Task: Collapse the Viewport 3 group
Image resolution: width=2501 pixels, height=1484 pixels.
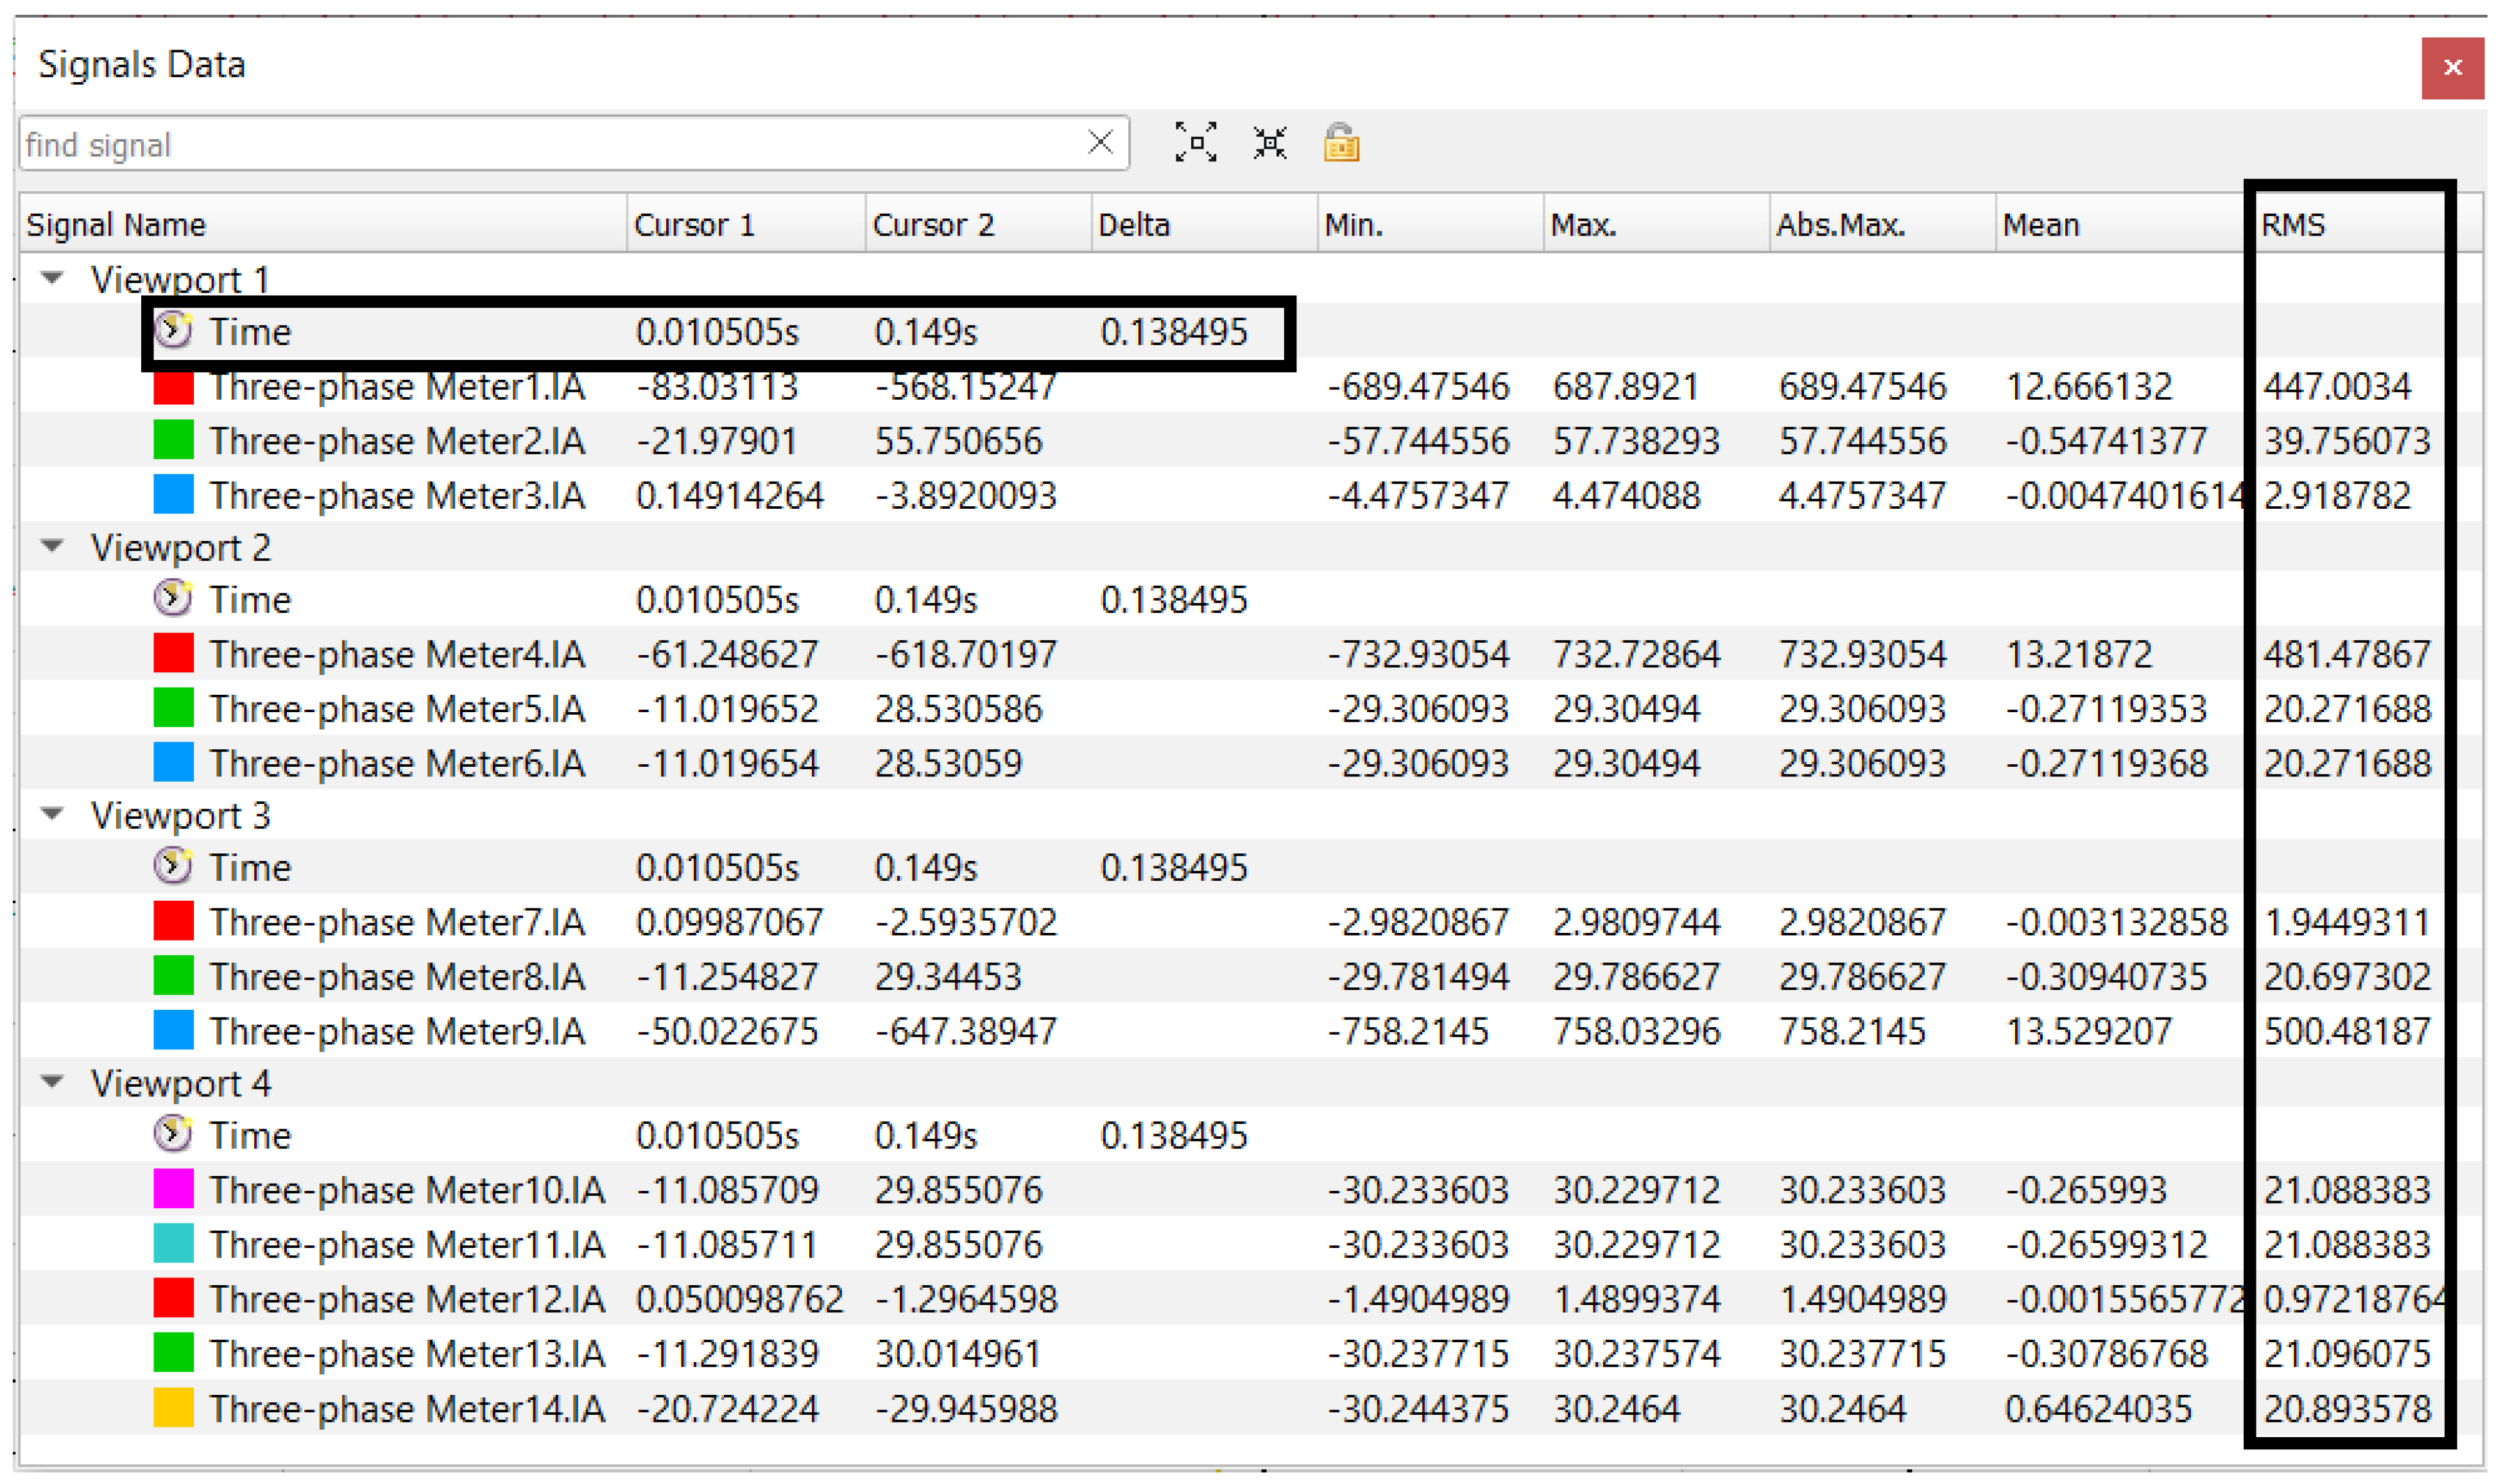Action: [x=53, y=814]
